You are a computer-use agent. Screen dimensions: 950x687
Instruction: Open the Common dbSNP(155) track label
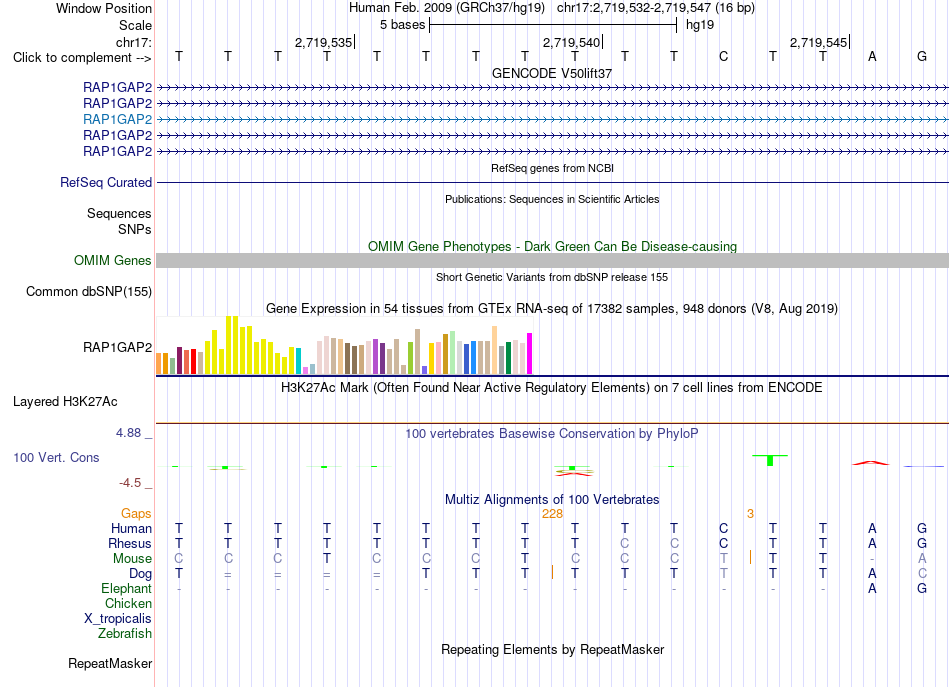pyautogui.click(x=89, y=291)
